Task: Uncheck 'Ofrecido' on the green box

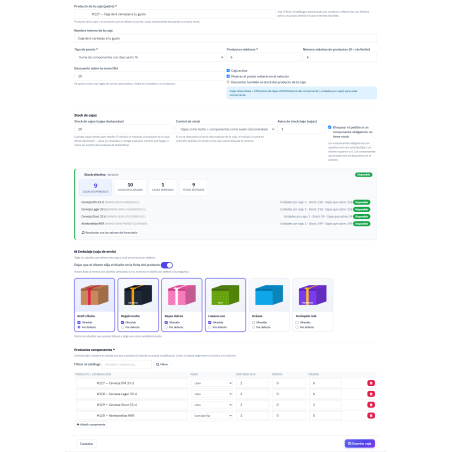Action: pos(210,322)
